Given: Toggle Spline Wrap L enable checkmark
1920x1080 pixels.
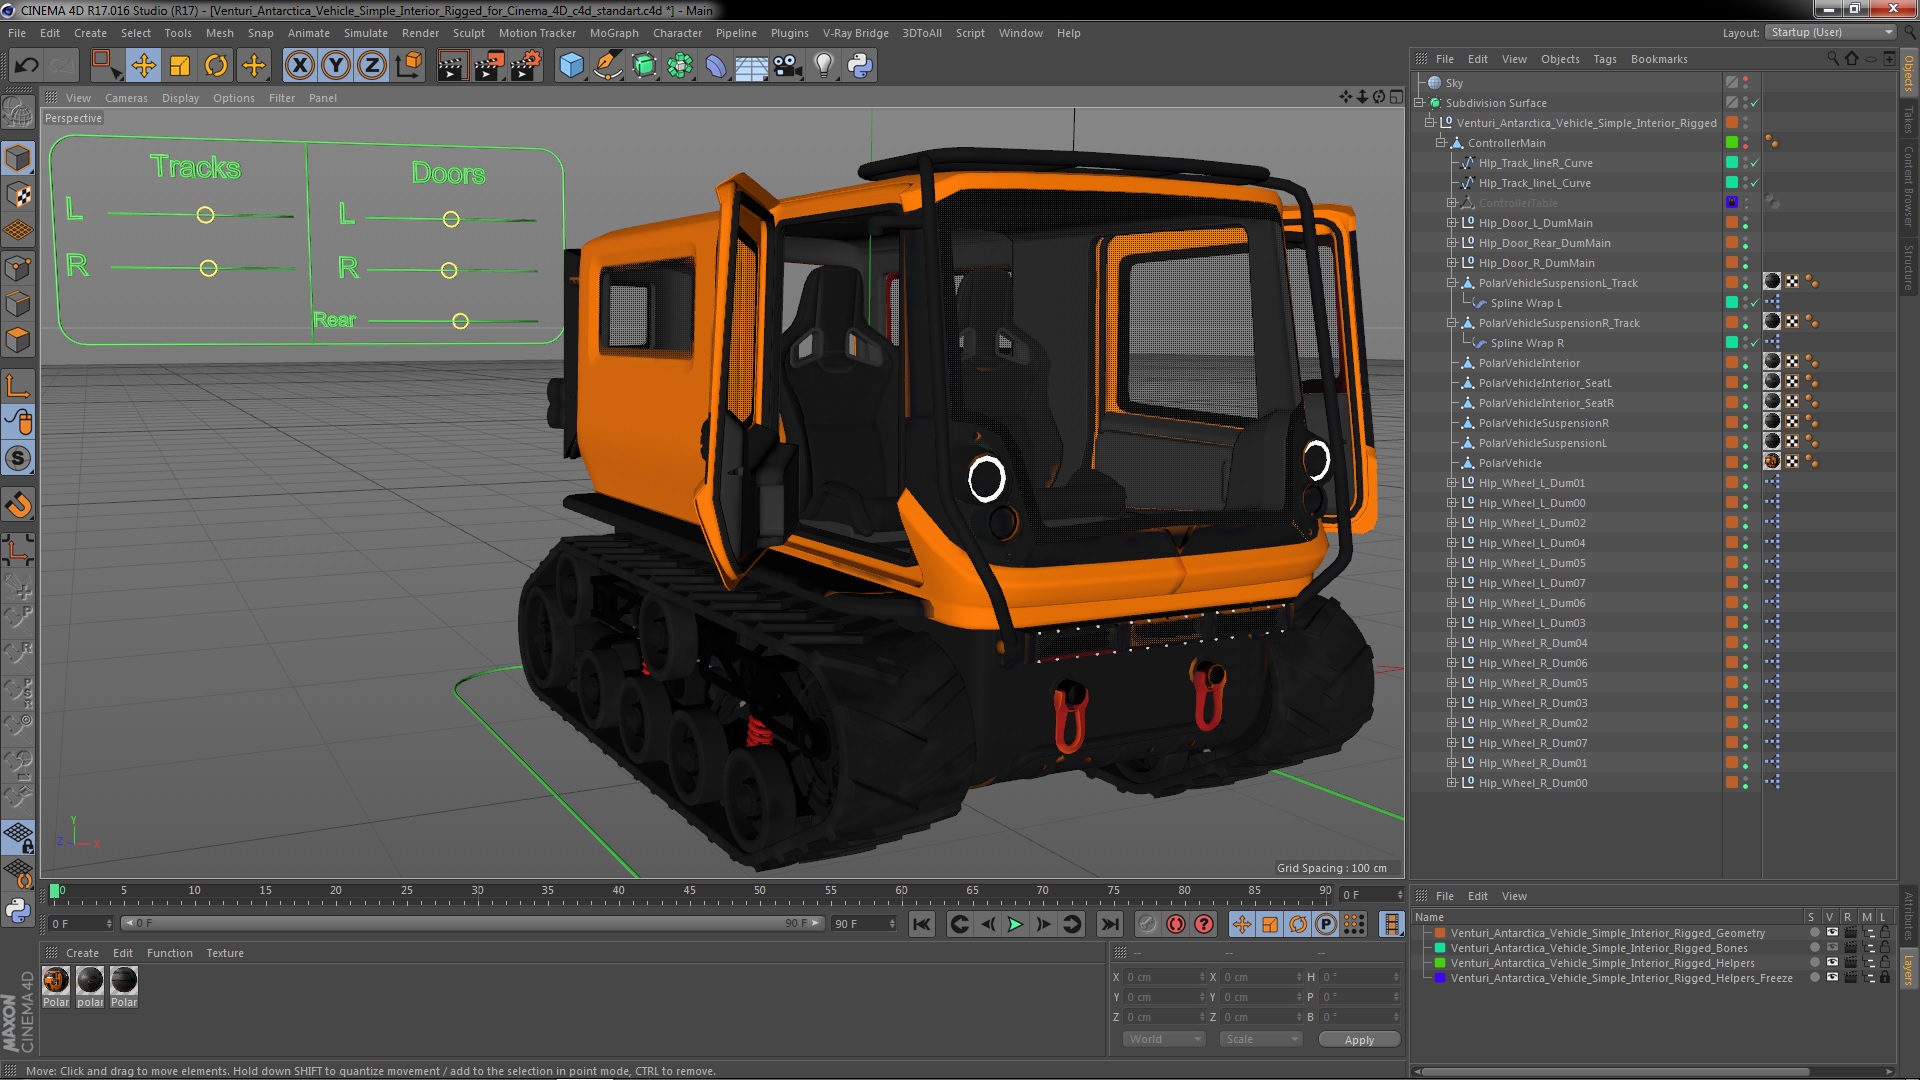Looking at the screenshot, I should click(x=1755, y=303).
